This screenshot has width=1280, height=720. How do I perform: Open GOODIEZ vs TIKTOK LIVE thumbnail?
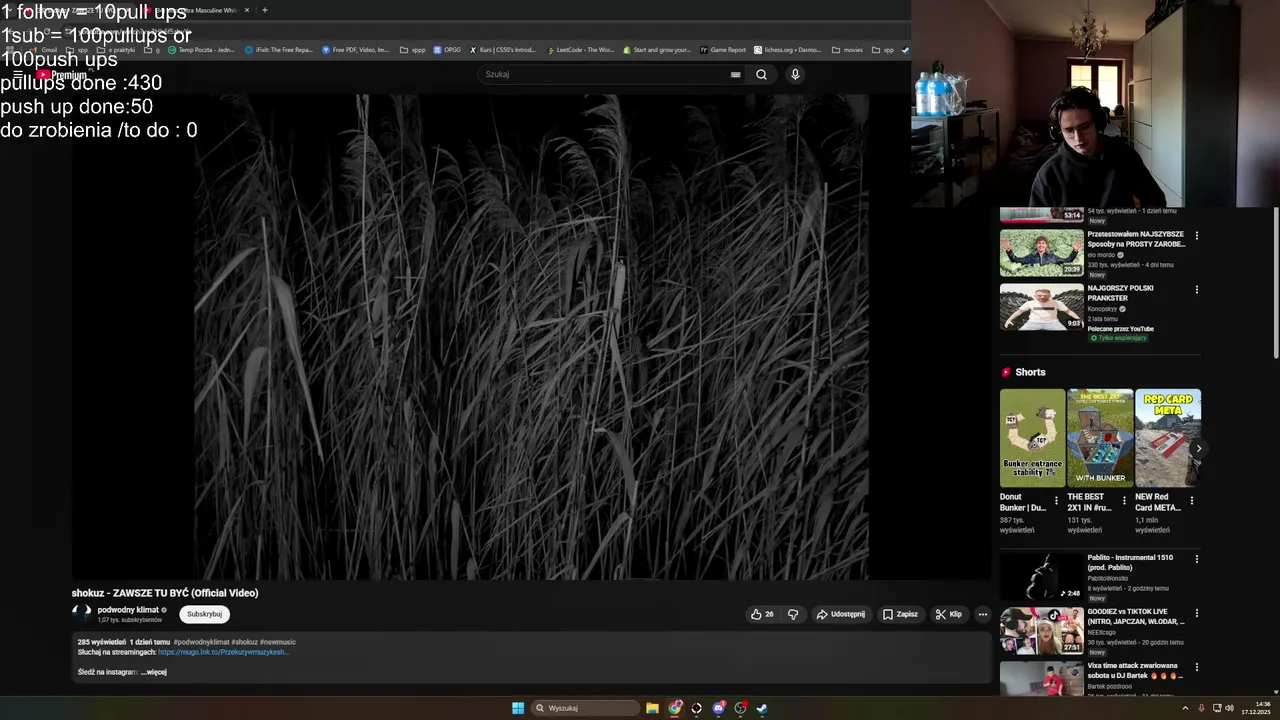(x=1041, y=630)
